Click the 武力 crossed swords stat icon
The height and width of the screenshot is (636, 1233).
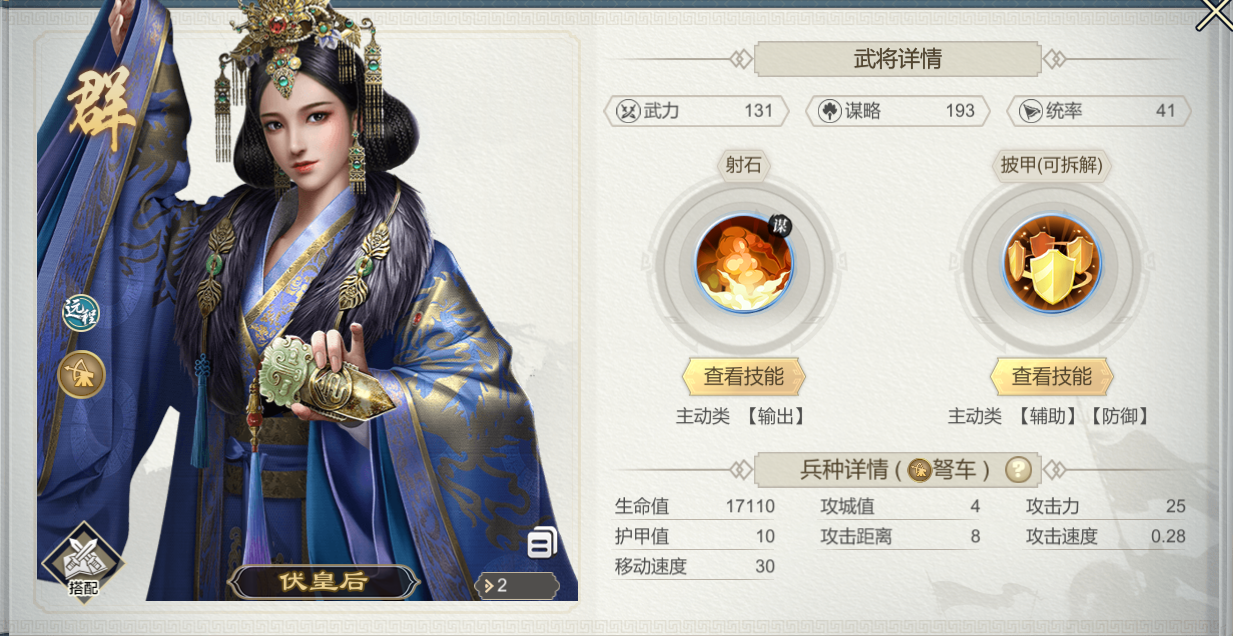(628, 111)
